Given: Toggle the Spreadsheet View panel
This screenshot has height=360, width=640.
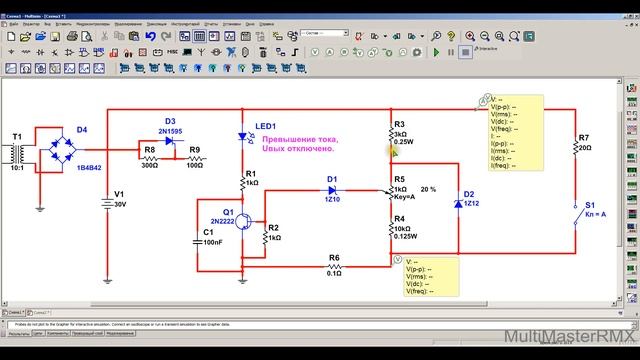Looking at the screenshot, I should coord(199,37).
